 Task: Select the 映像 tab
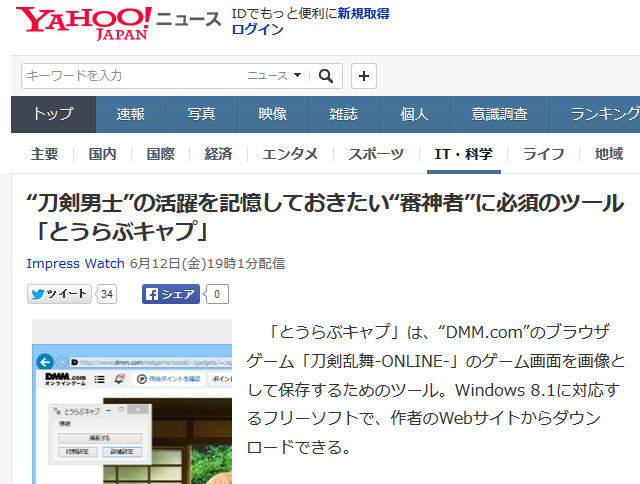pyautogui.click(x=273, y=114)
